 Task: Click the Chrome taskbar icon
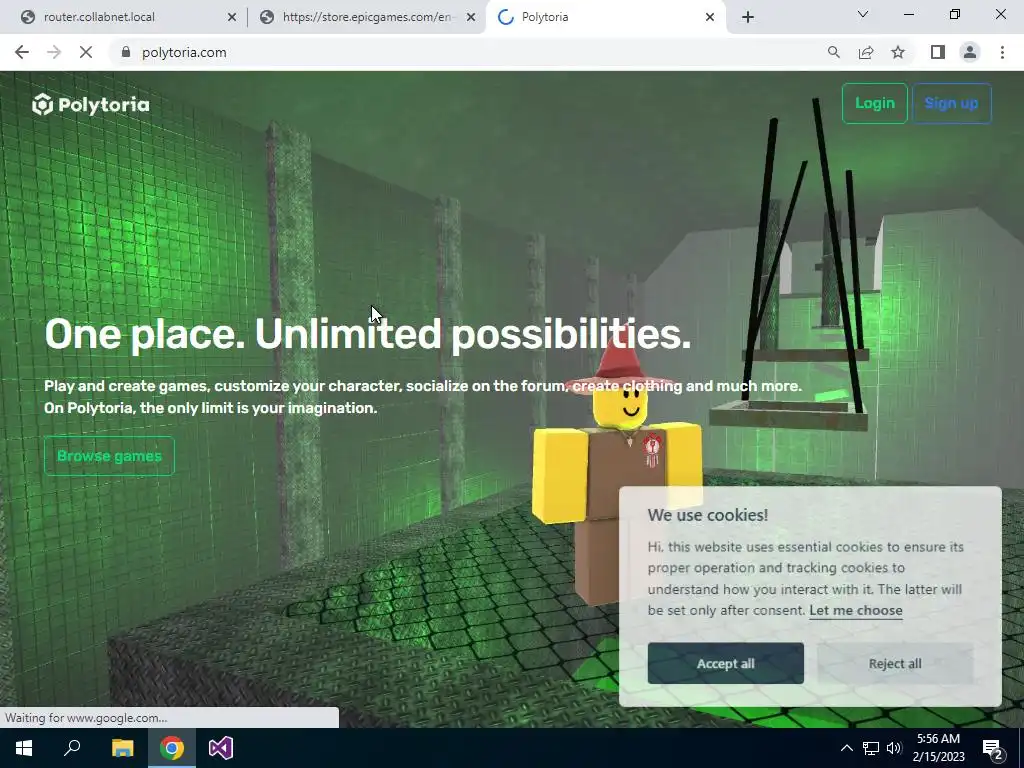172,748
